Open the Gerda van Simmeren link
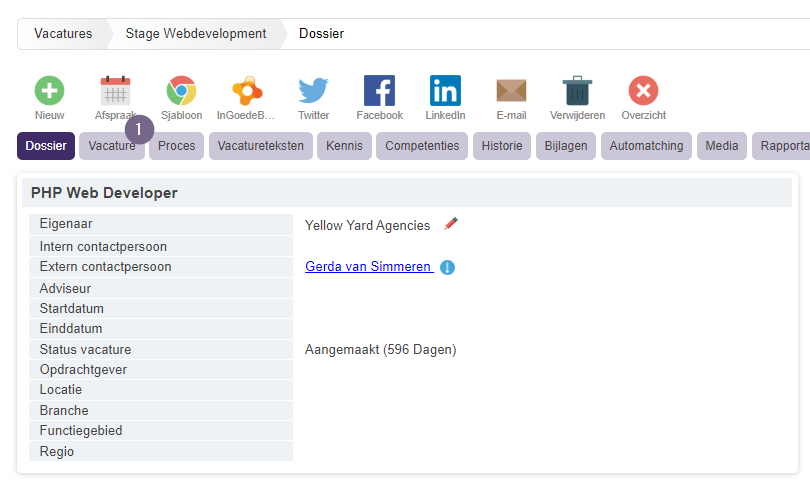Viewport: 810px width, 486px height. 368,266
